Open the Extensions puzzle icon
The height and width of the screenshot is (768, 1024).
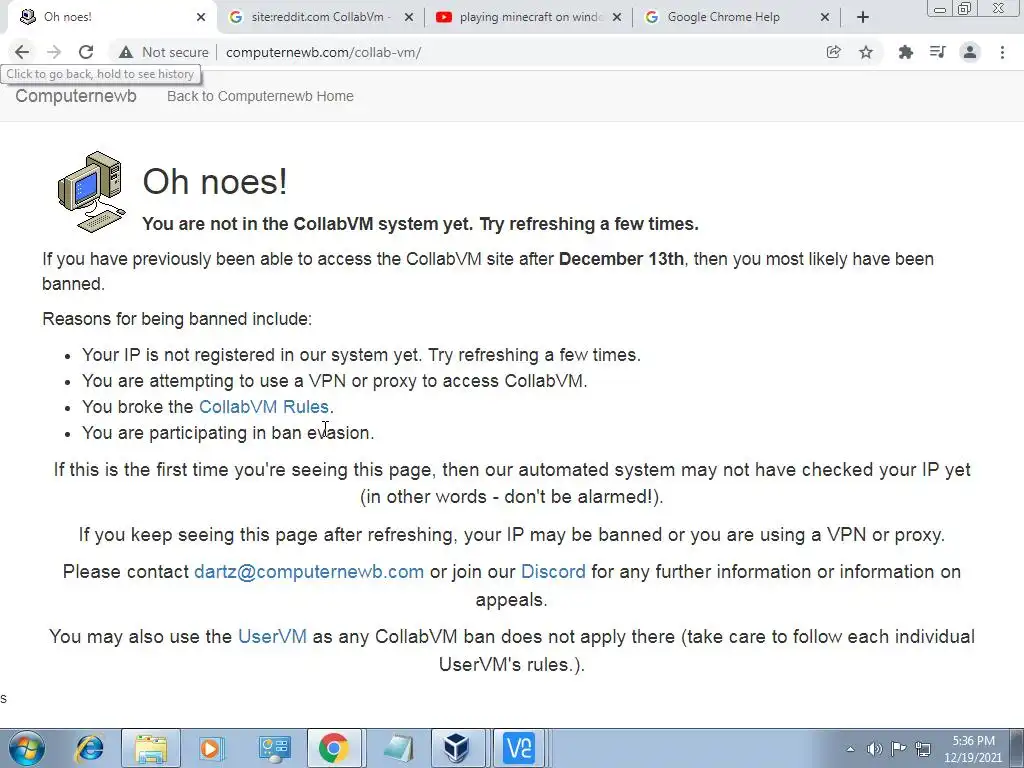point(905,52)
